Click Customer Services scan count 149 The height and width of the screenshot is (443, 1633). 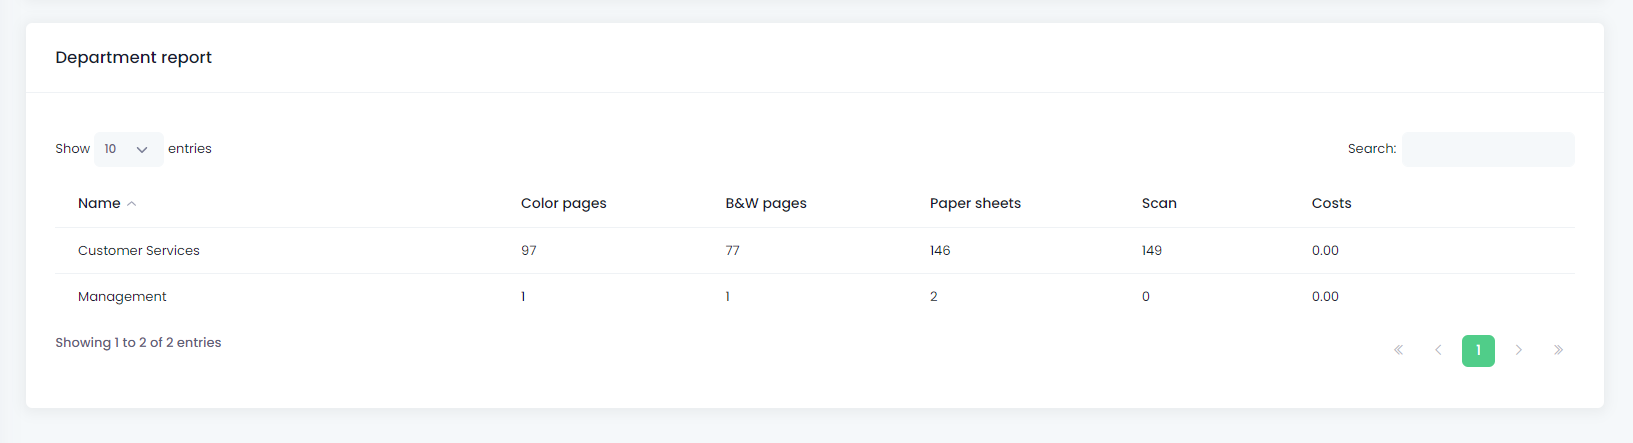click(1152, 251)
